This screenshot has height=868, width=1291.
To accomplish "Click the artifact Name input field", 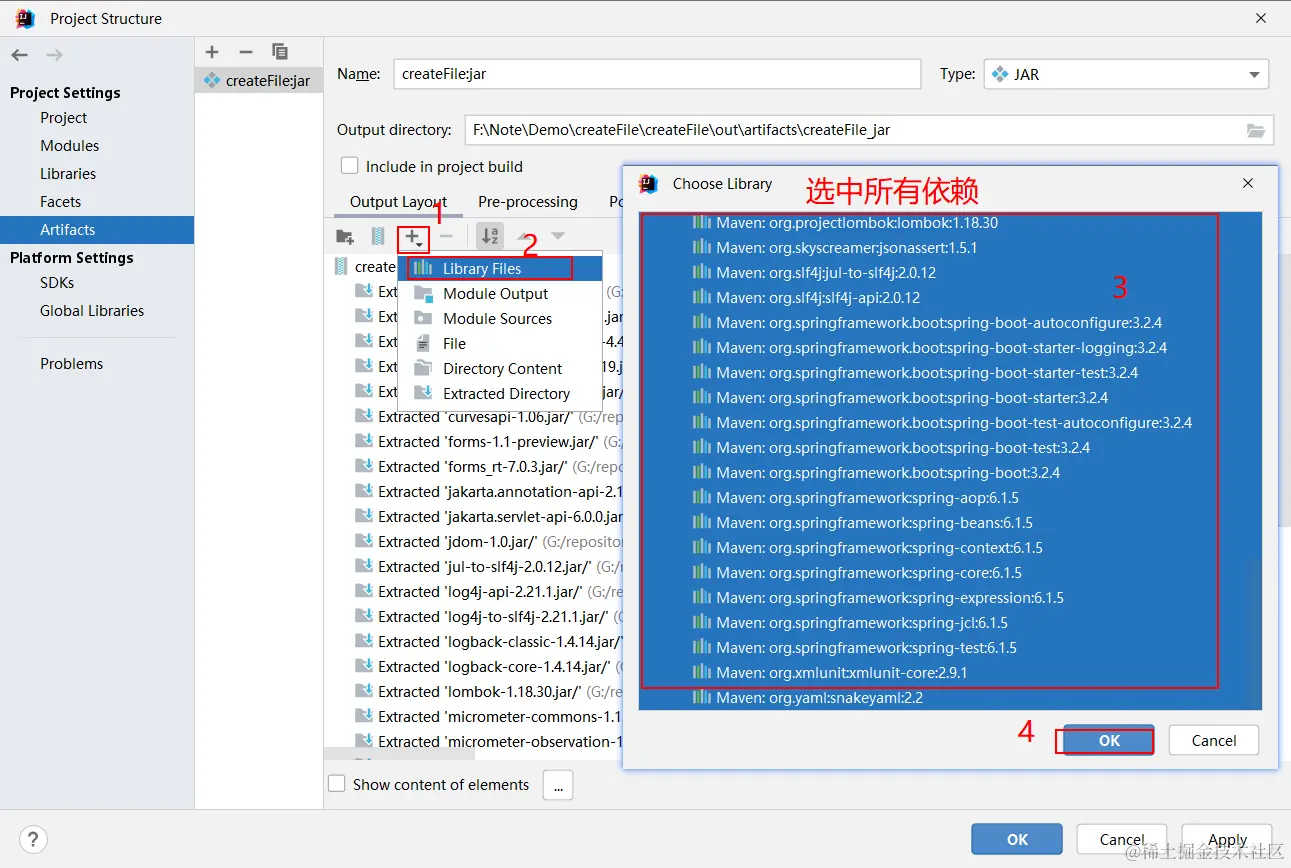I will click(x=657, y=74).
